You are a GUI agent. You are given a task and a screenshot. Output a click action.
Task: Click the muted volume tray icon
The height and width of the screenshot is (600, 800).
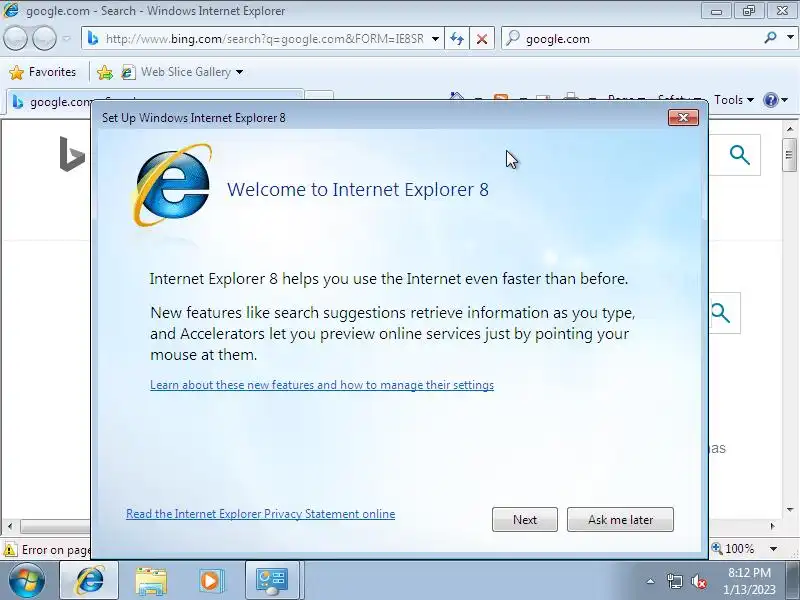tap(698, 581)
